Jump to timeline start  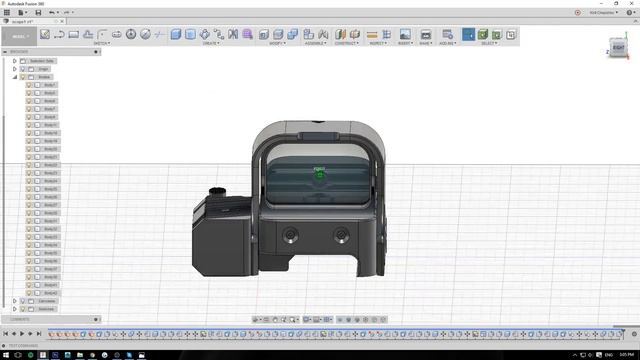pyautogui.click(x=5, y=334)
